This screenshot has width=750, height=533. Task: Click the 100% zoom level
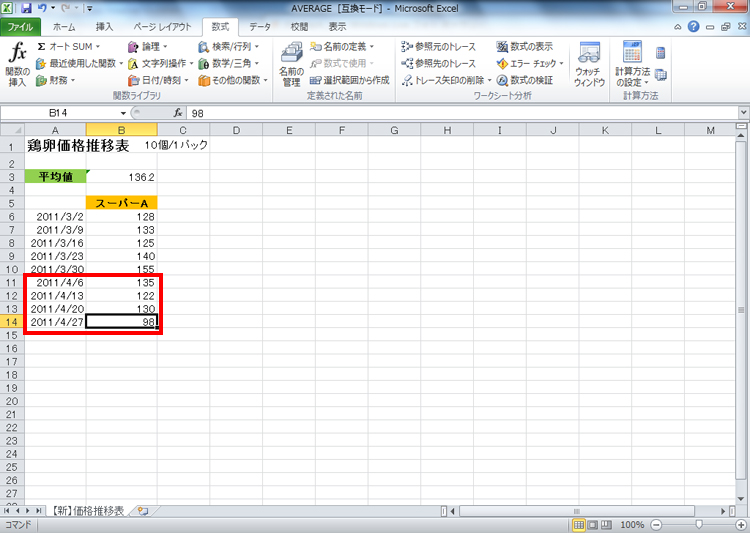(x=632, y=525)
